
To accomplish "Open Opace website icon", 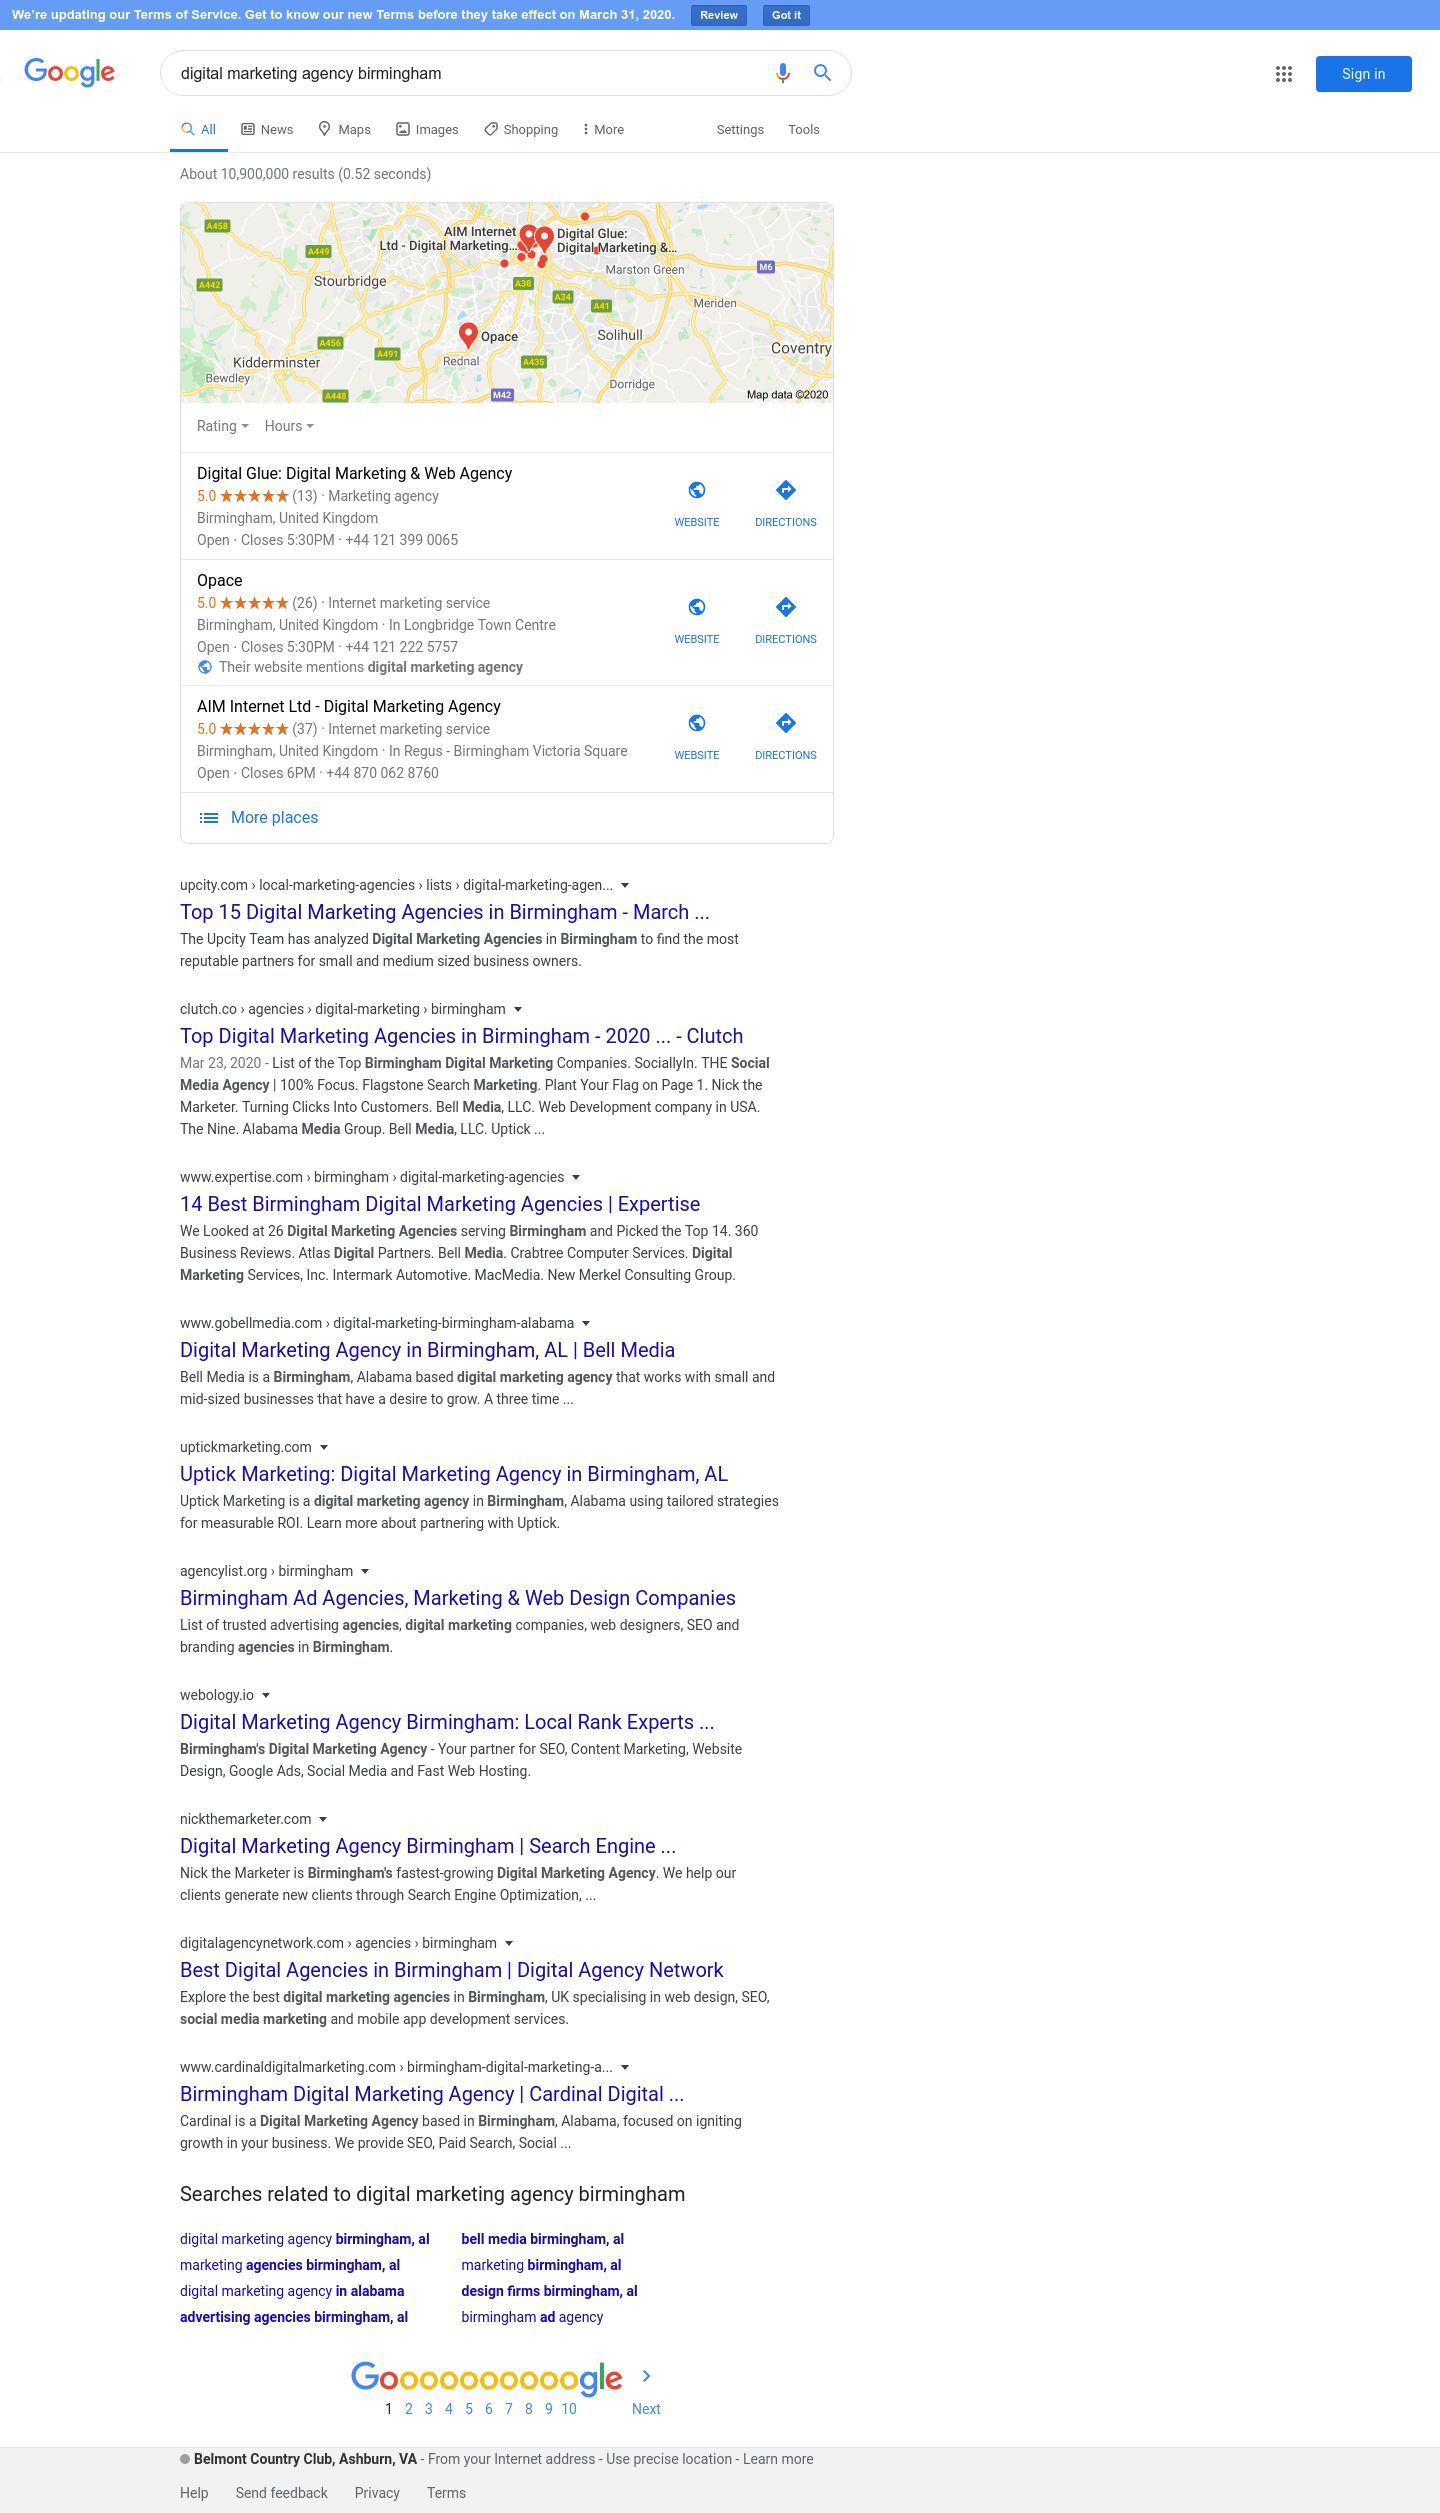I will pyautogui.click(x=697, y=607).
